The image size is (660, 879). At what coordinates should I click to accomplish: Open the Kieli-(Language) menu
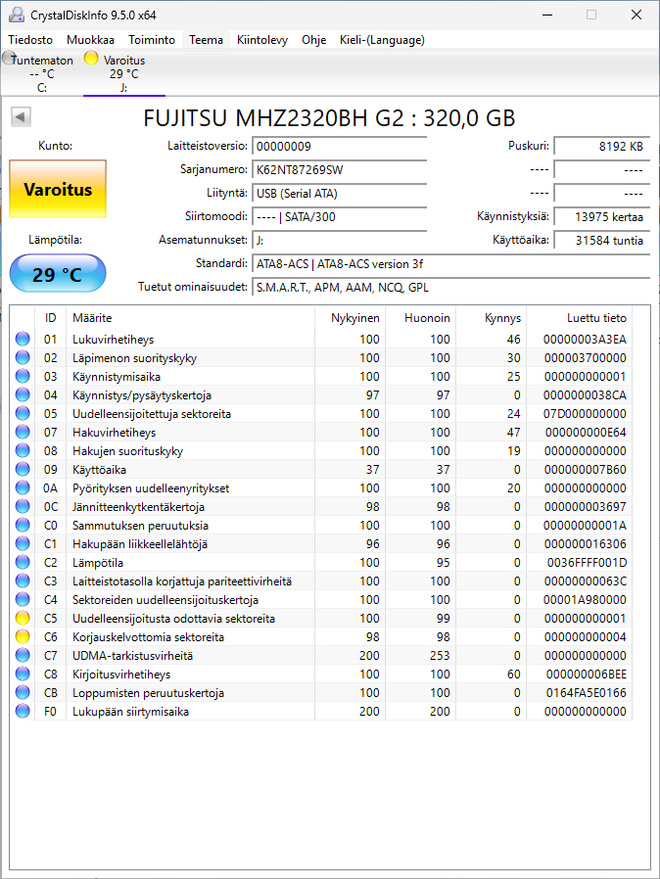point(382,40)
